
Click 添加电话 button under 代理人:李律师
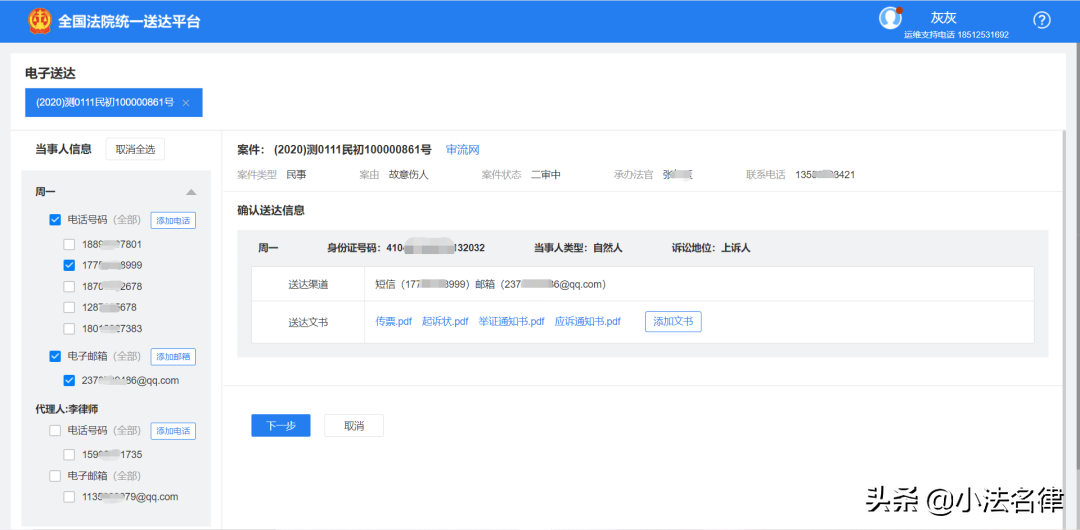174,431
